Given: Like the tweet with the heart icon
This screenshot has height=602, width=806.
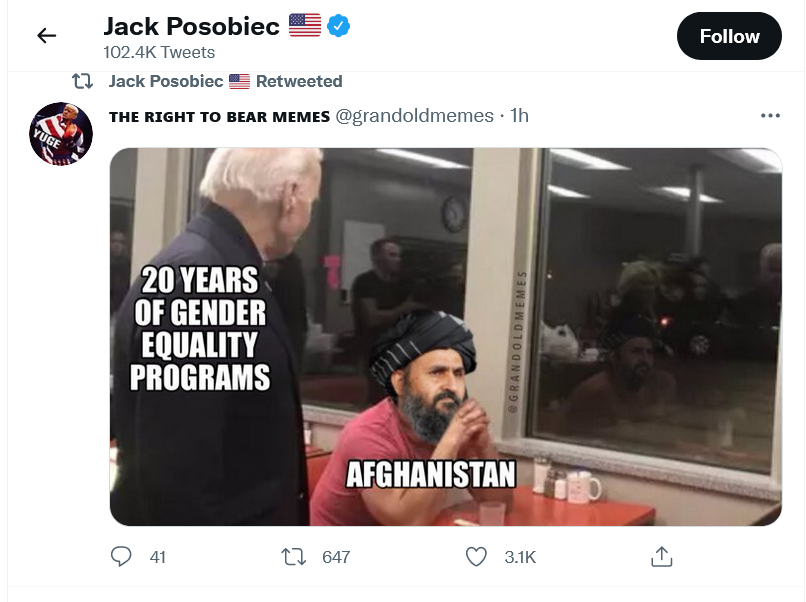Looking at the screenshot, I should coord(476,557).
